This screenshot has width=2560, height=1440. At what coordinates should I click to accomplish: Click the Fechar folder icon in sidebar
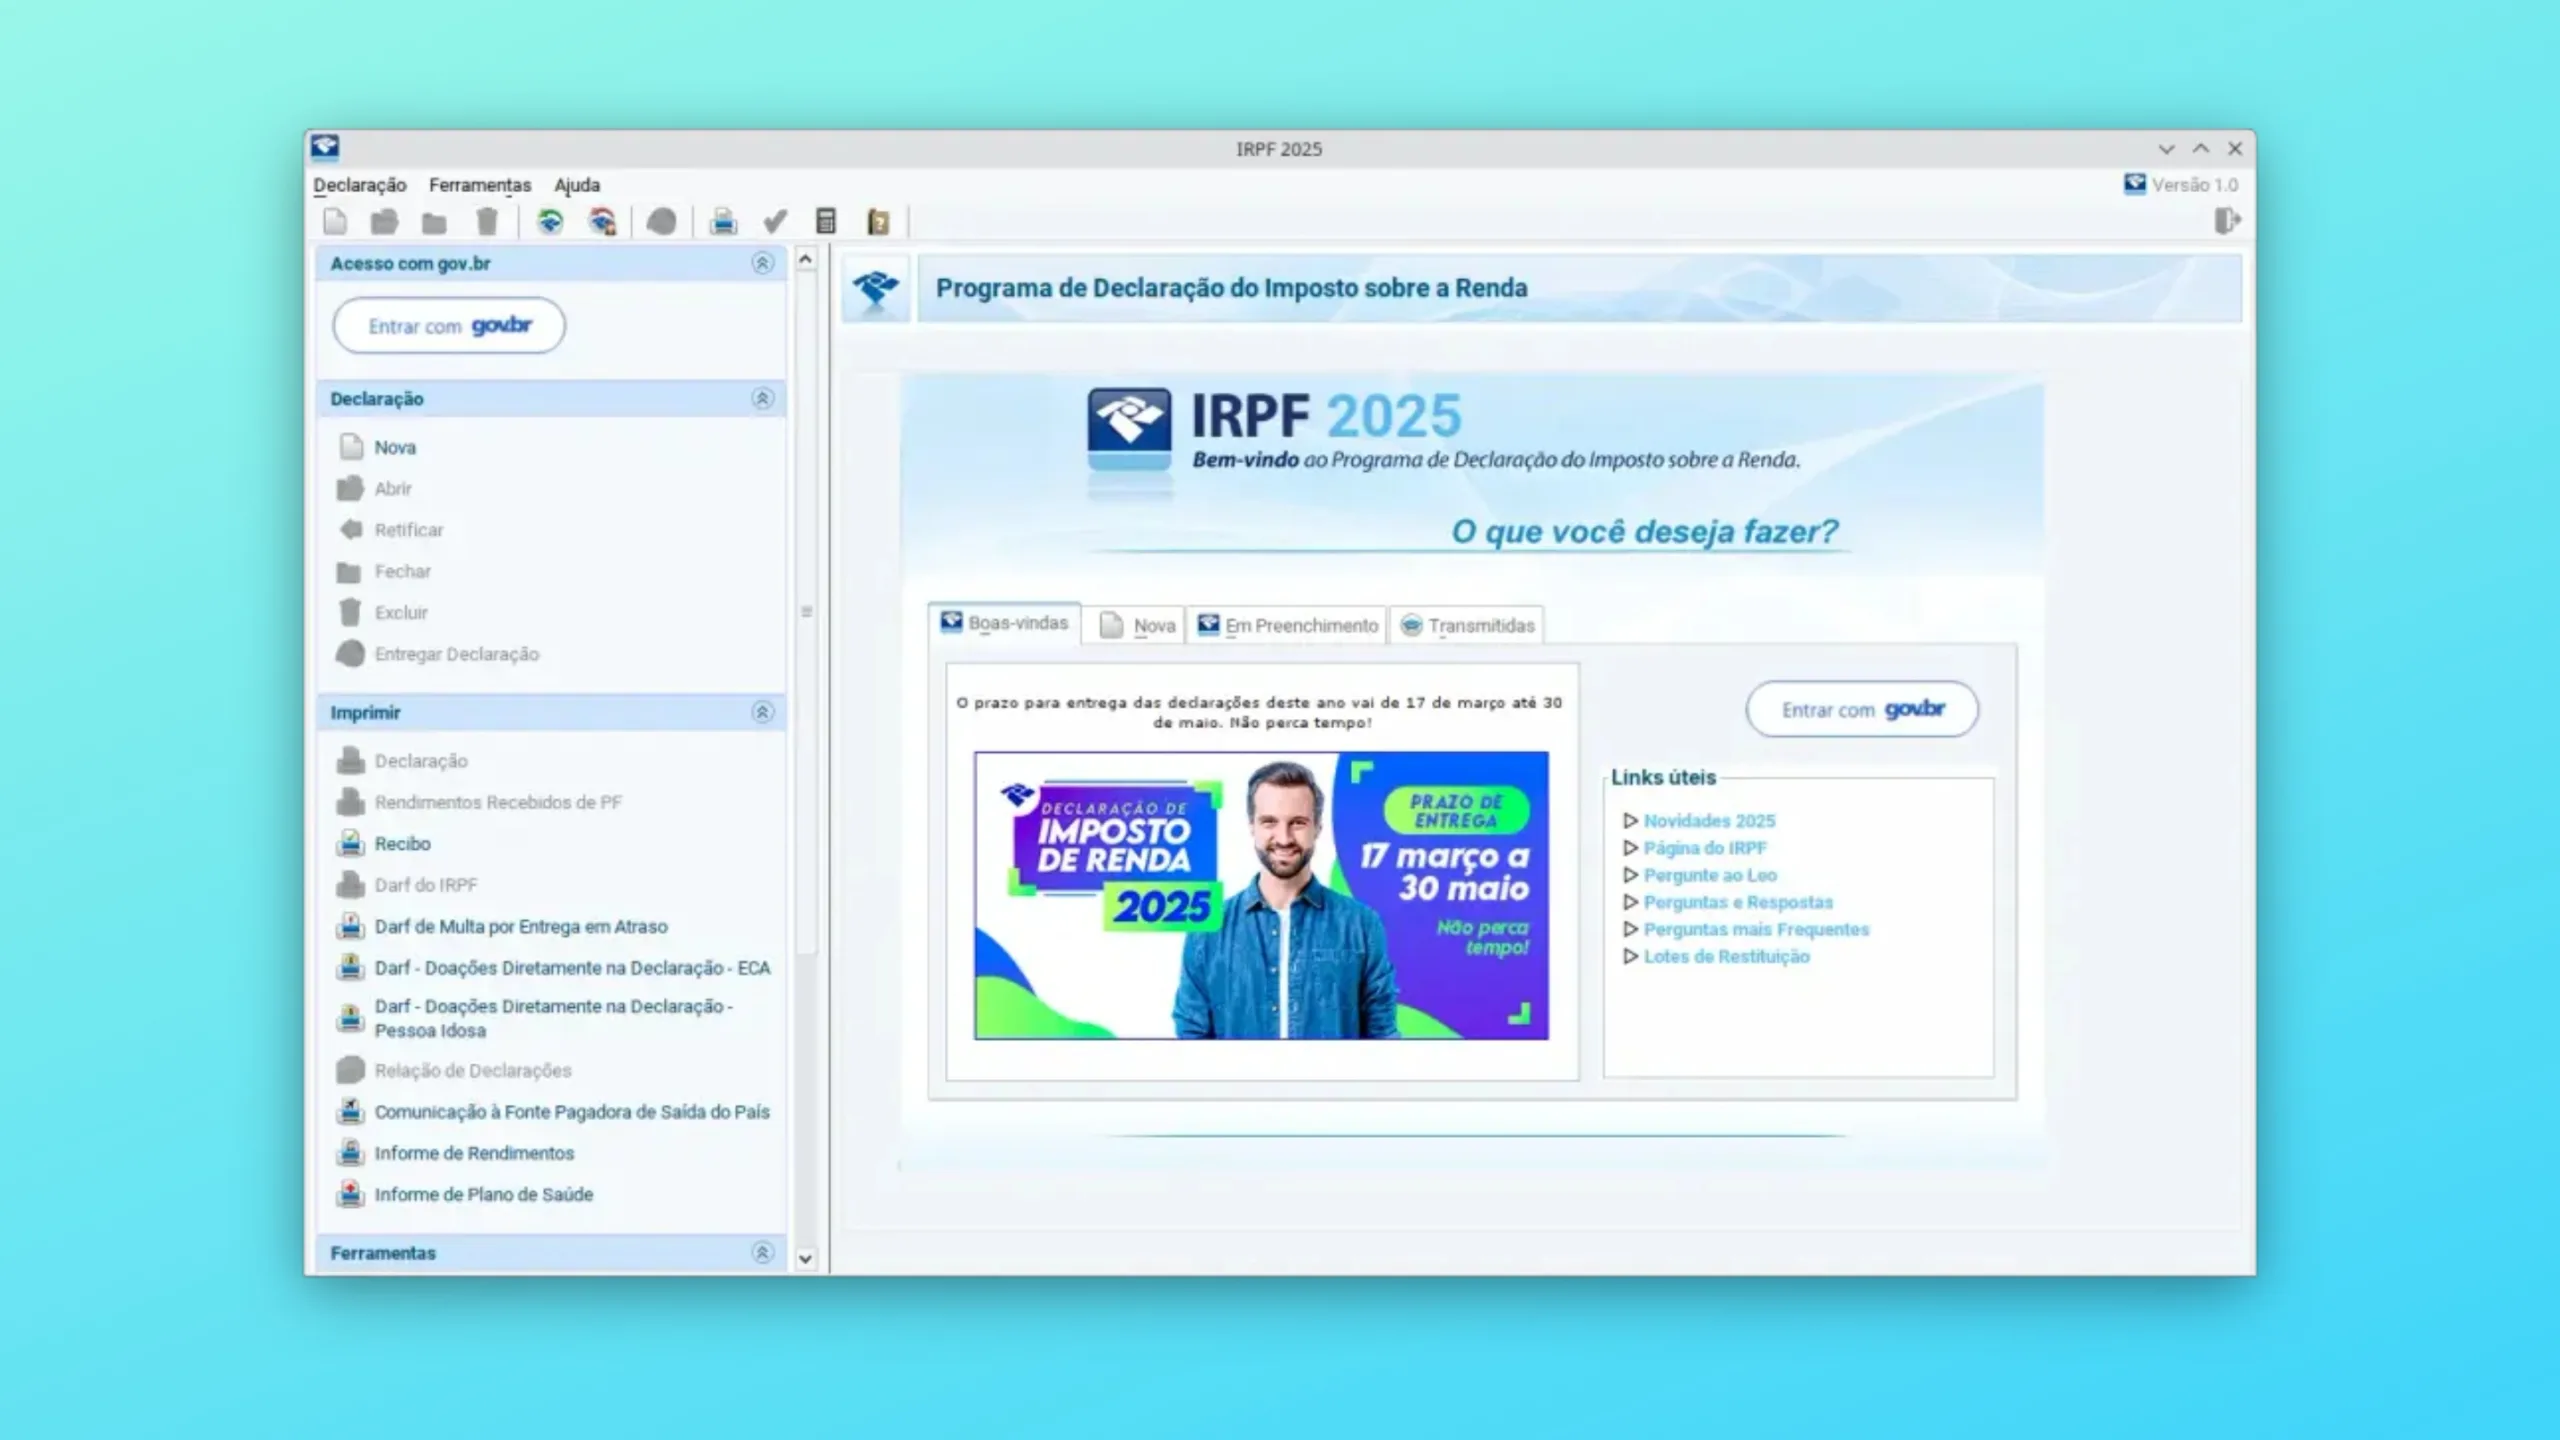click(x=349, y=572)
